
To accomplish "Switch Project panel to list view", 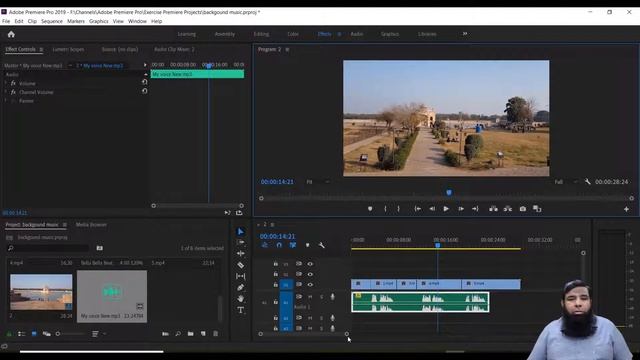I will (22, 333).
